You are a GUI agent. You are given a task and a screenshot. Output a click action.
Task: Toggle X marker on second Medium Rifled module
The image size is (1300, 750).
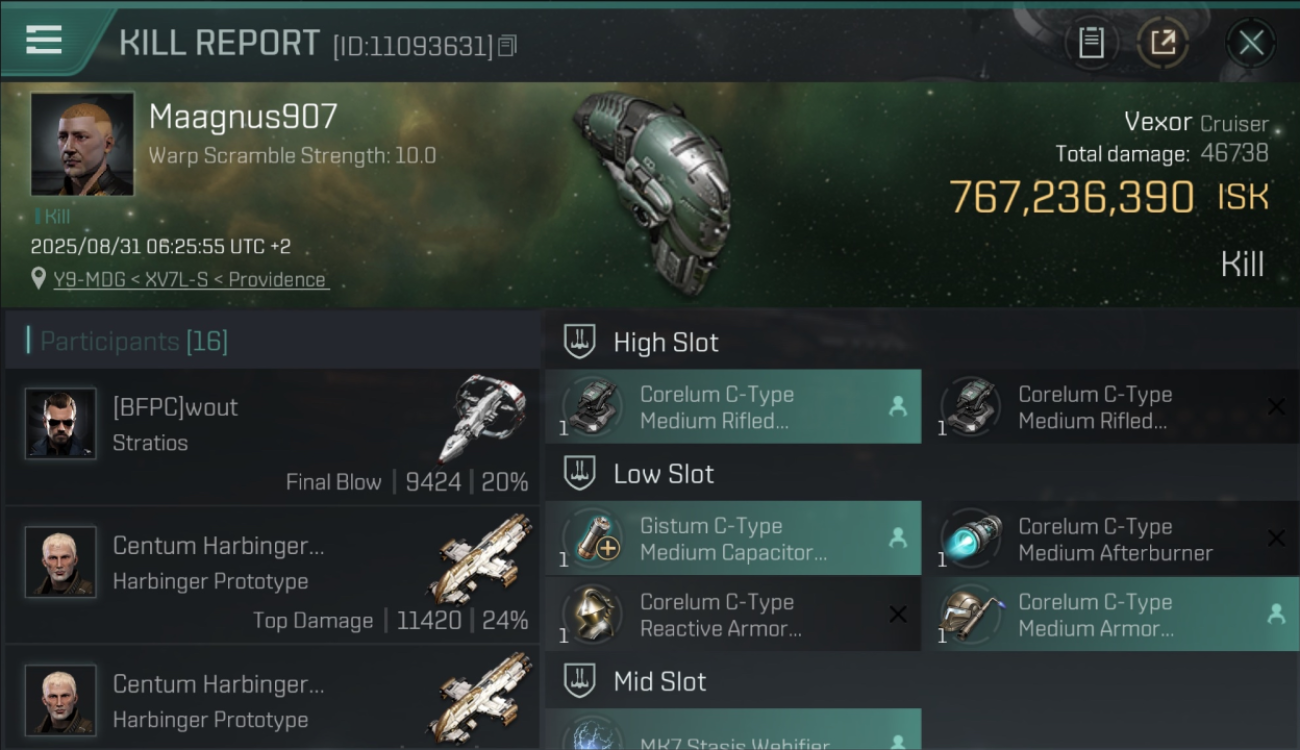click(1276, 407)
